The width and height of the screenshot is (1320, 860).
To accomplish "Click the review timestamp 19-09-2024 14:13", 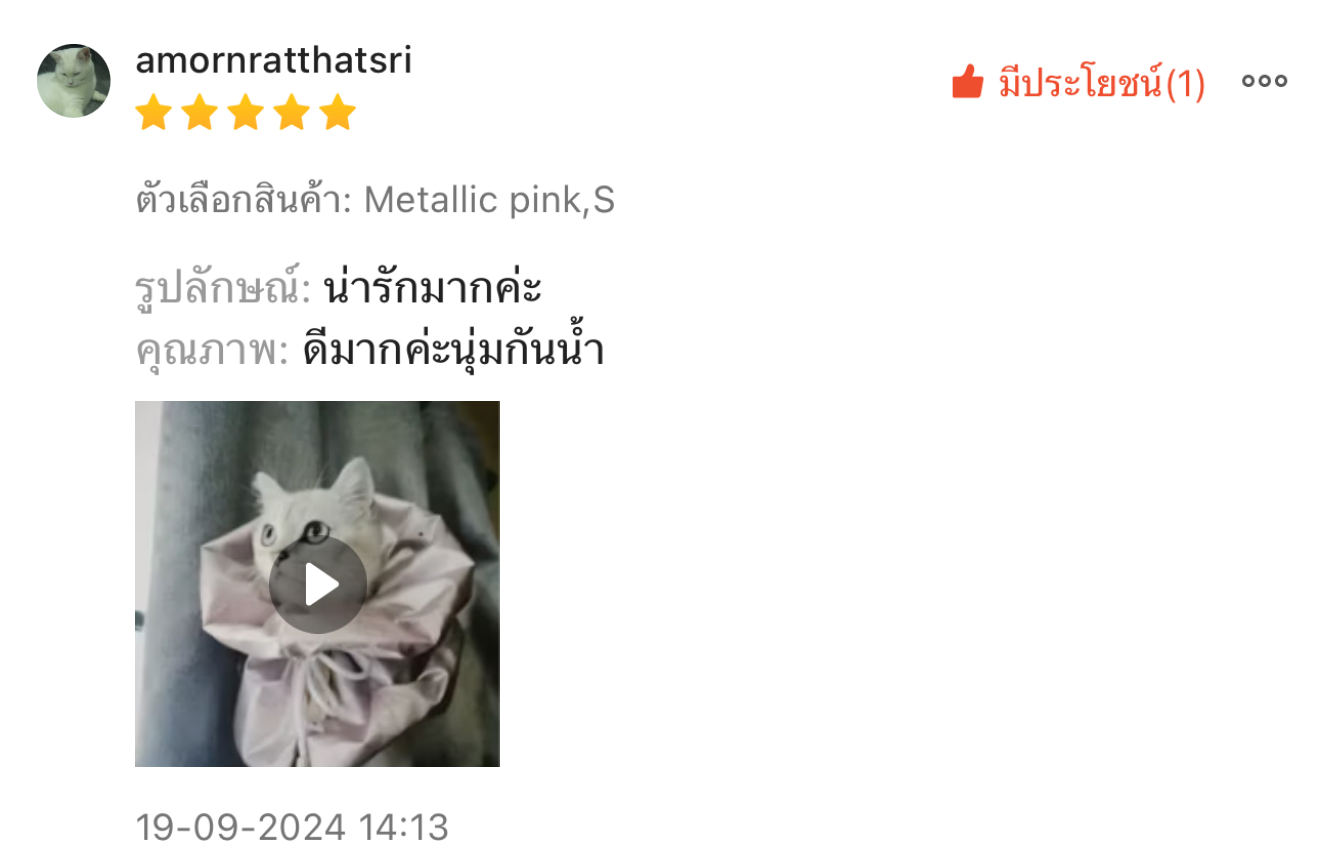I will (x=292, y=827).
